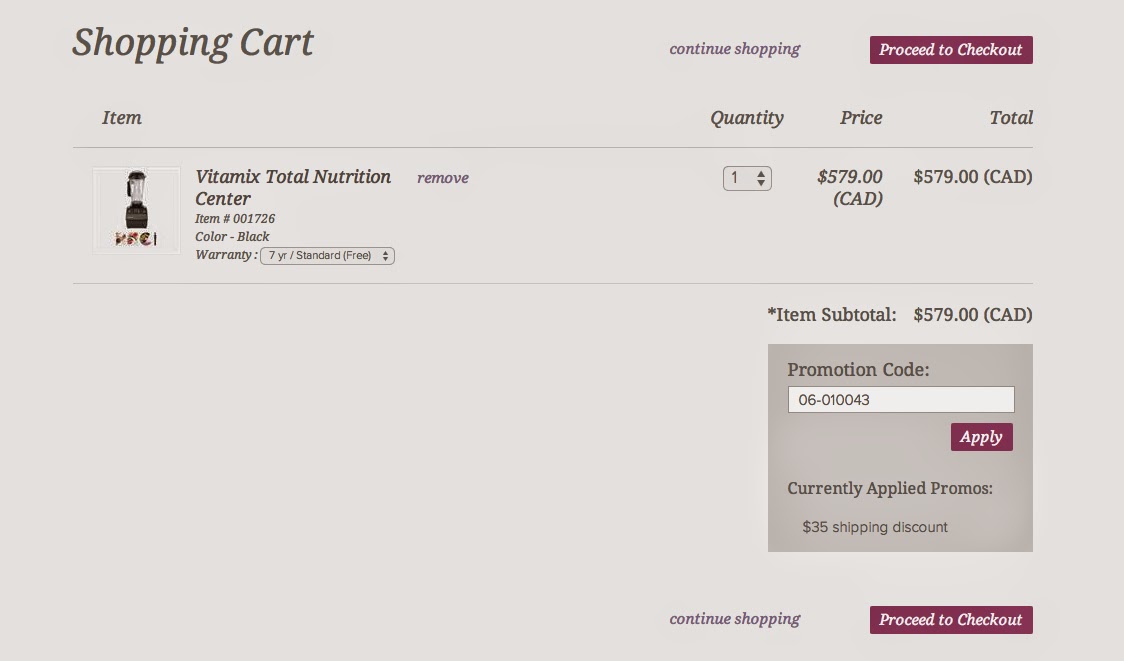This screenshot has height=661, width=1124.
Task: Click the Item column header
Action: coord(122,118)
